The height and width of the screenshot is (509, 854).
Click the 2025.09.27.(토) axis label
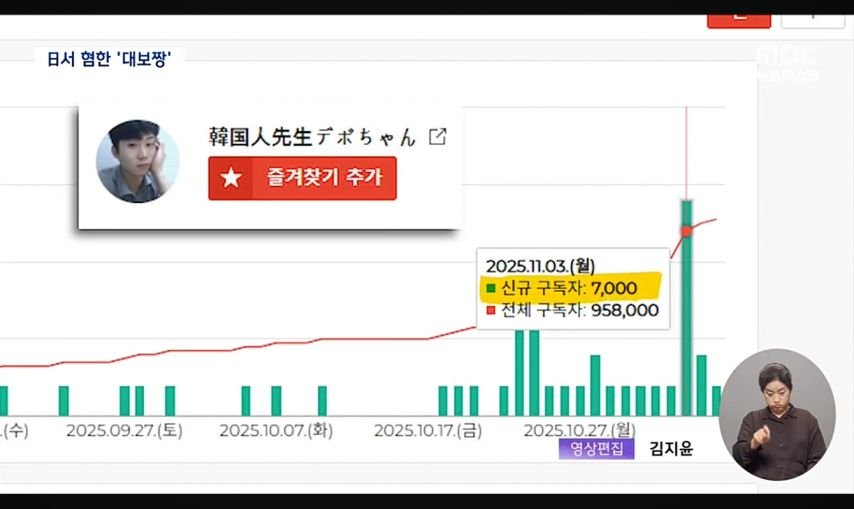coord(124,431)
